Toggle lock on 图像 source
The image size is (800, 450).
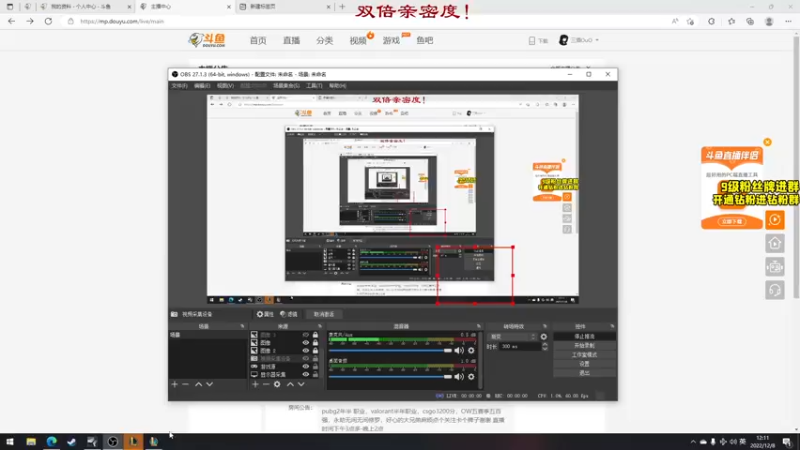pyautogui.click(x=315, y=343)
